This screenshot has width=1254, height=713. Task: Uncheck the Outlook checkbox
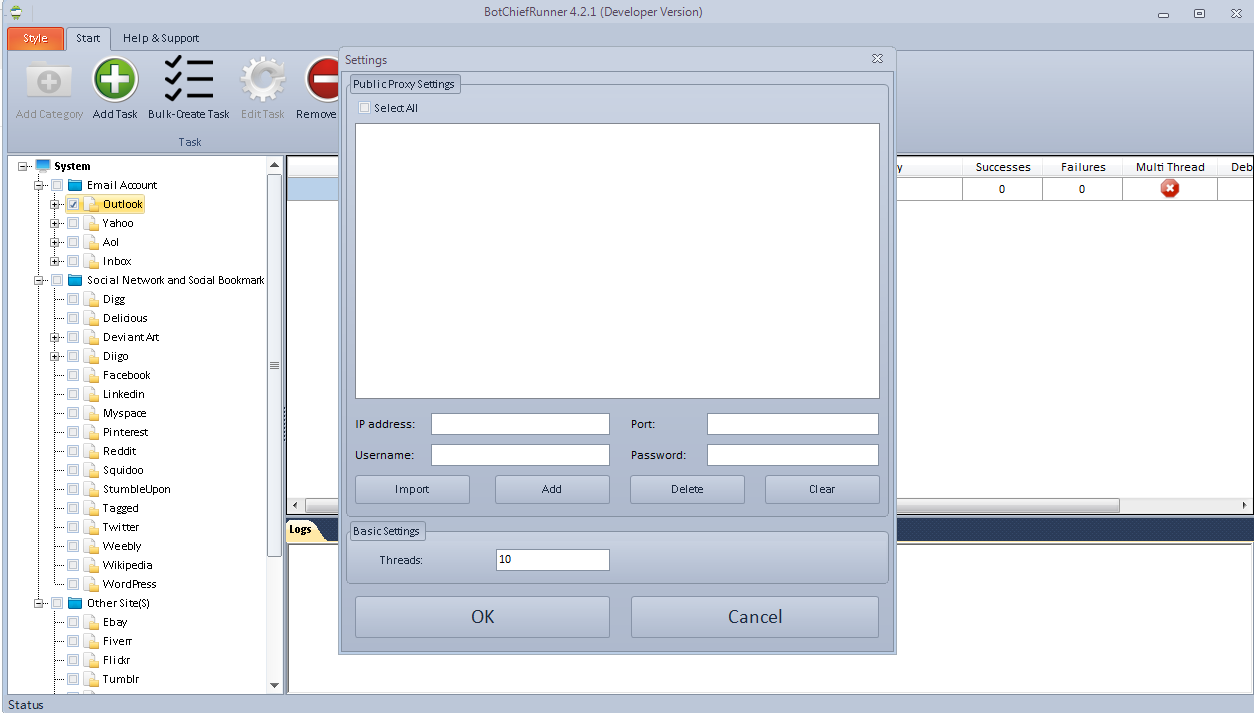coord(73,204)
